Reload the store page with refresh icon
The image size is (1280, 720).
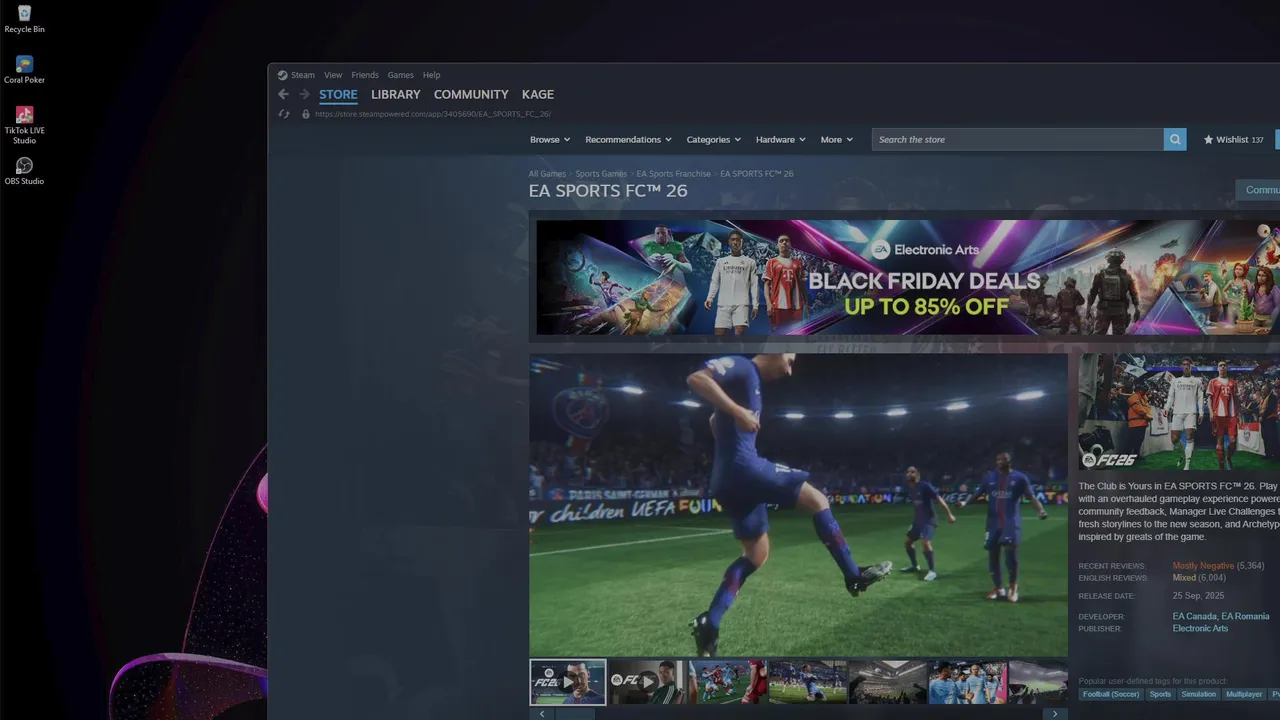(284, 114)
